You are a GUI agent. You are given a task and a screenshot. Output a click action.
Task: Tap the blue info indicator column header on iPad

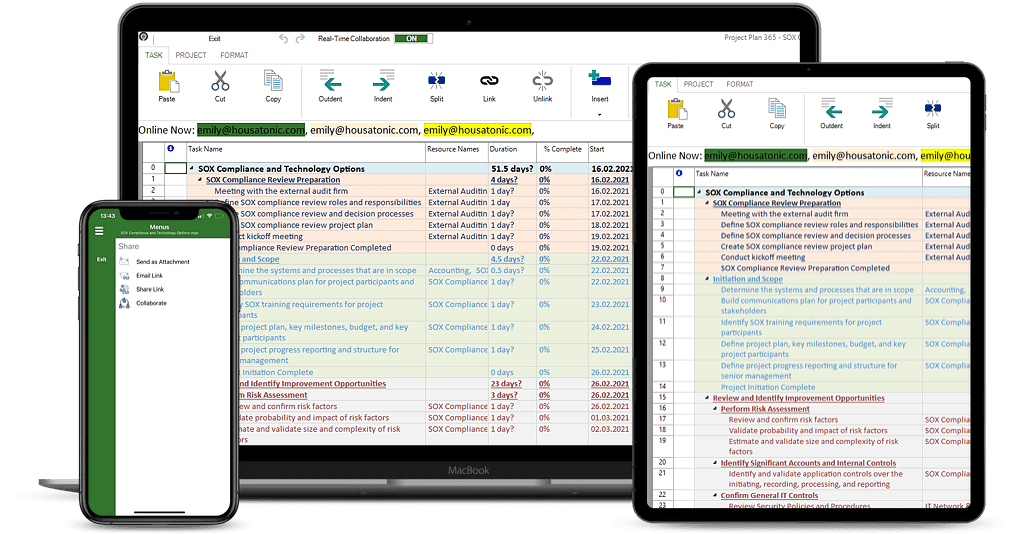[x=679, y=173]
